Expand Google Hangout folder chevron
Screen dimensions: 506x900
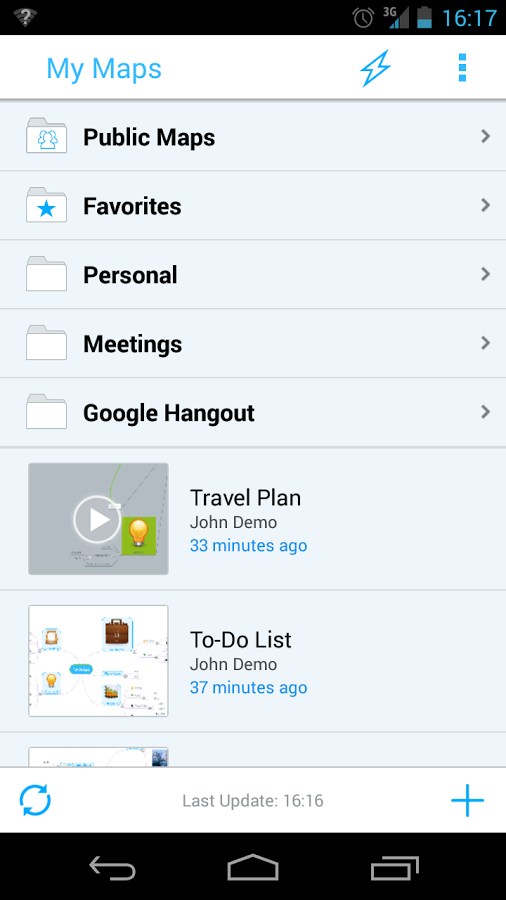click(485, 412)
